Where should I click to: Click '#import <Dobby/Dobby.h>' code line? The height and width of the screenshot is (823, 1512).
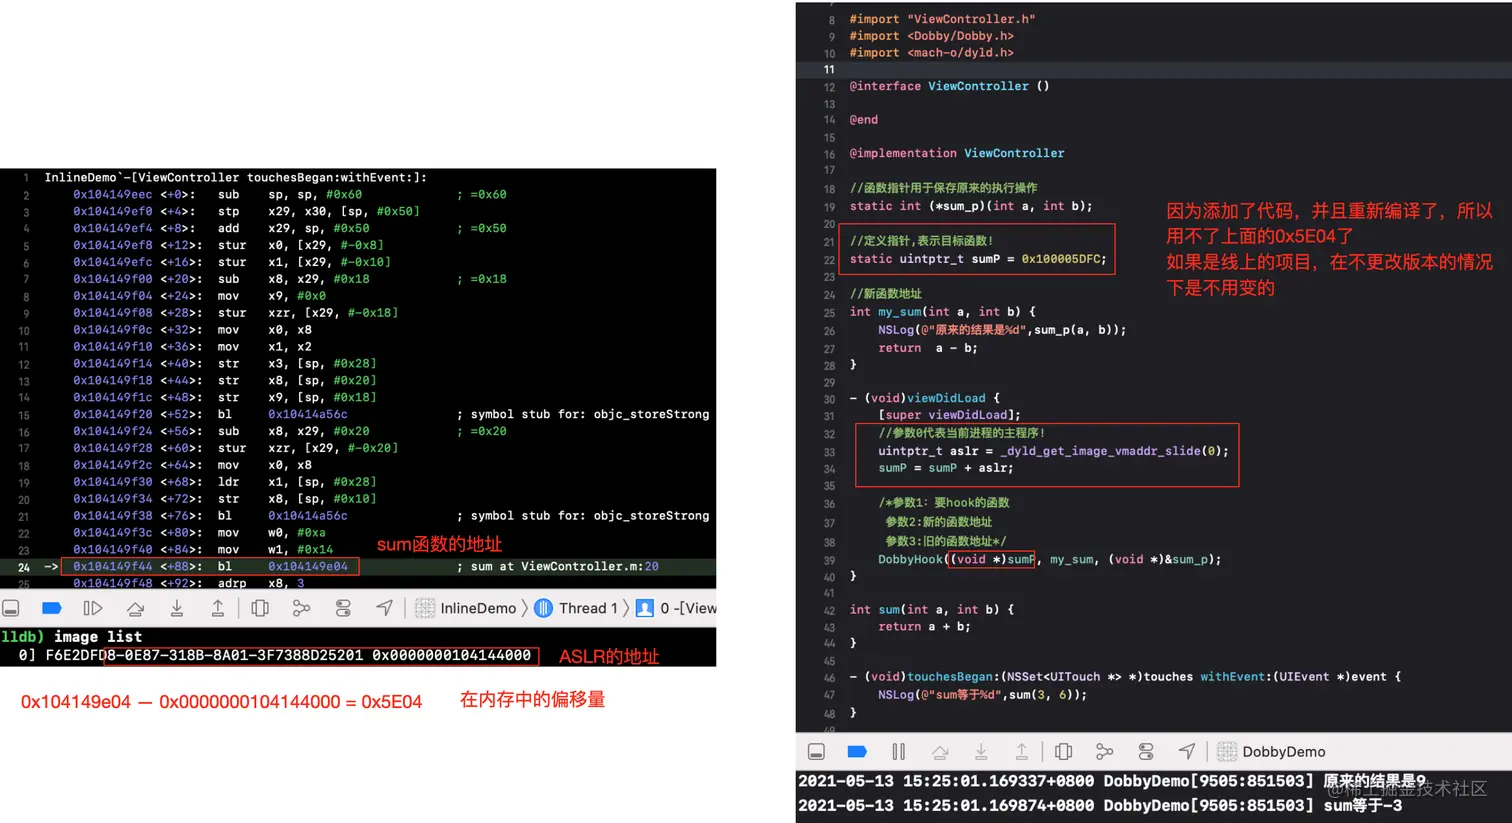click(x=931, y=36)
